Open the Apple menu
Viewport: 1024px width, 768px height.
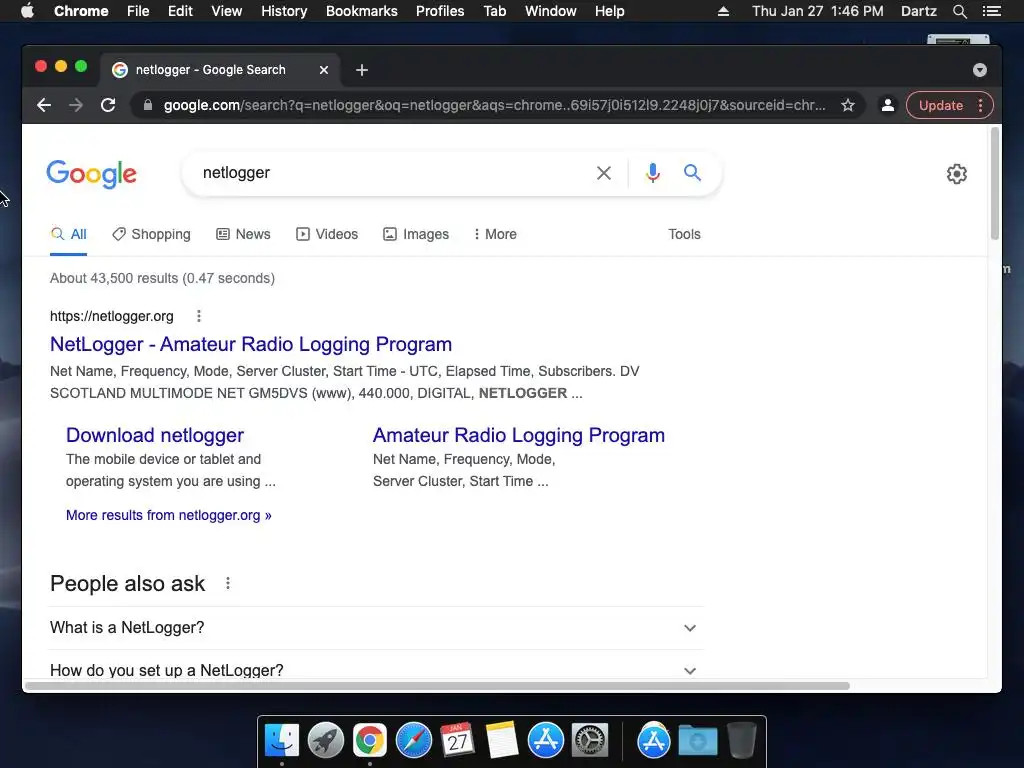point(27,11)
